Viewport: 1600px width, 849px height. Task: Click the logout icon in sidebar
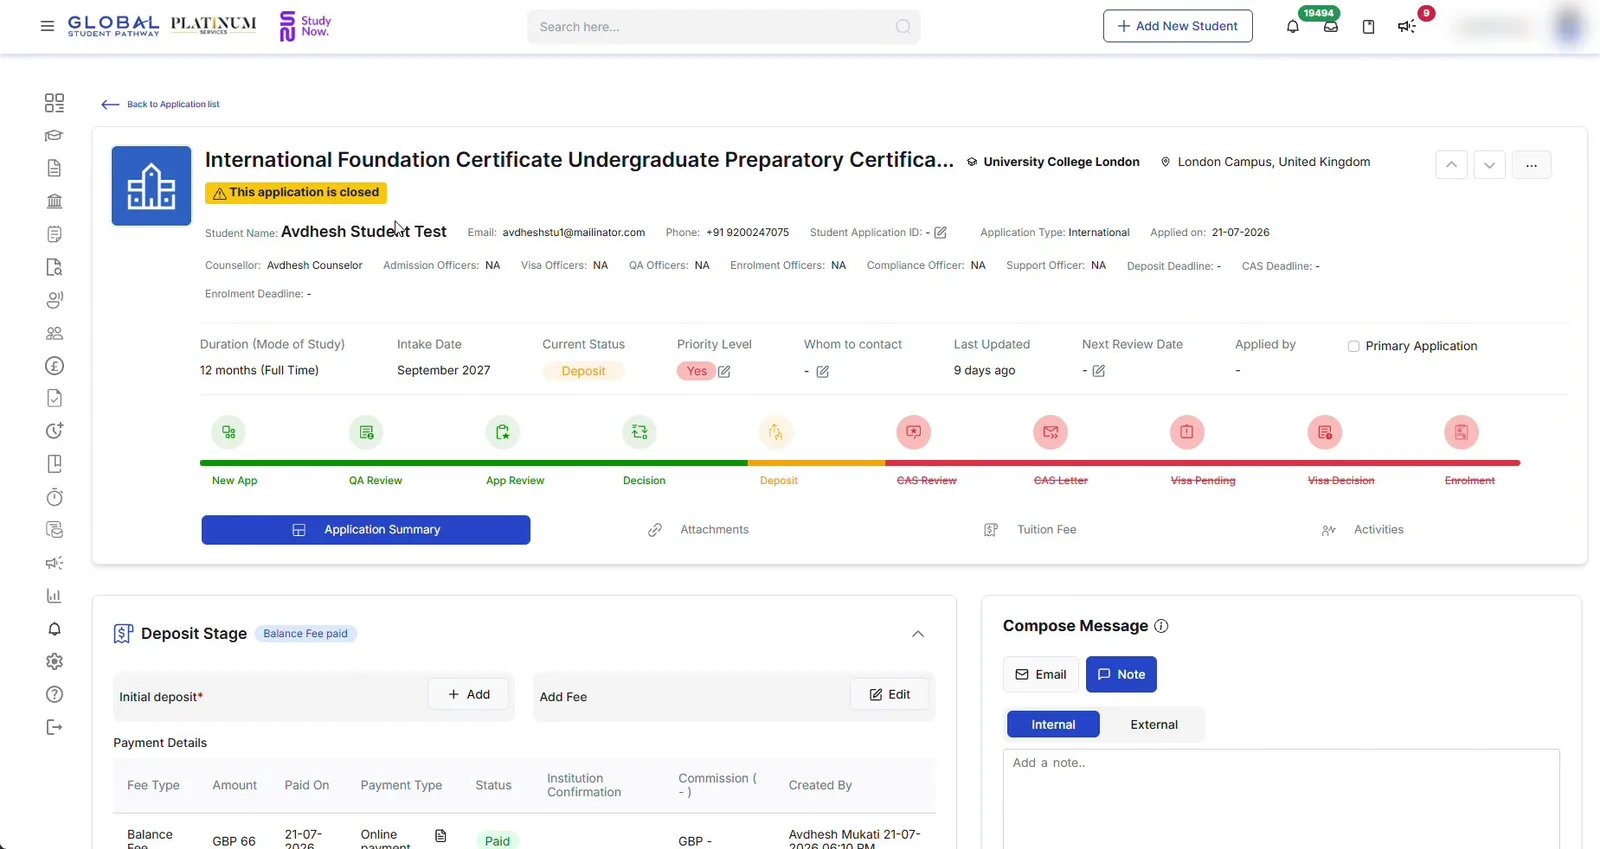54,727
